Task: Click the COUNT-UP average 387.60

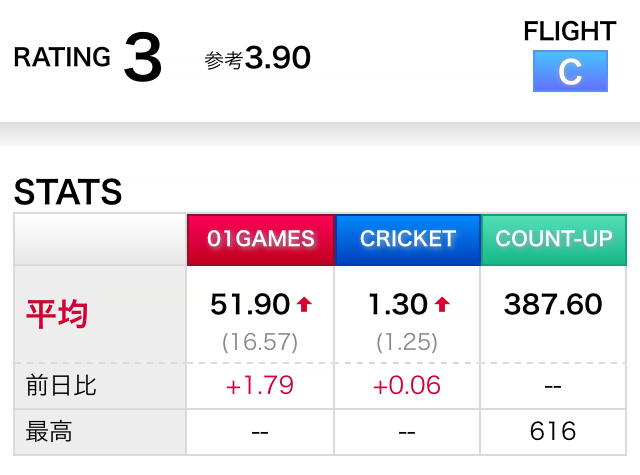Action: 553,304
